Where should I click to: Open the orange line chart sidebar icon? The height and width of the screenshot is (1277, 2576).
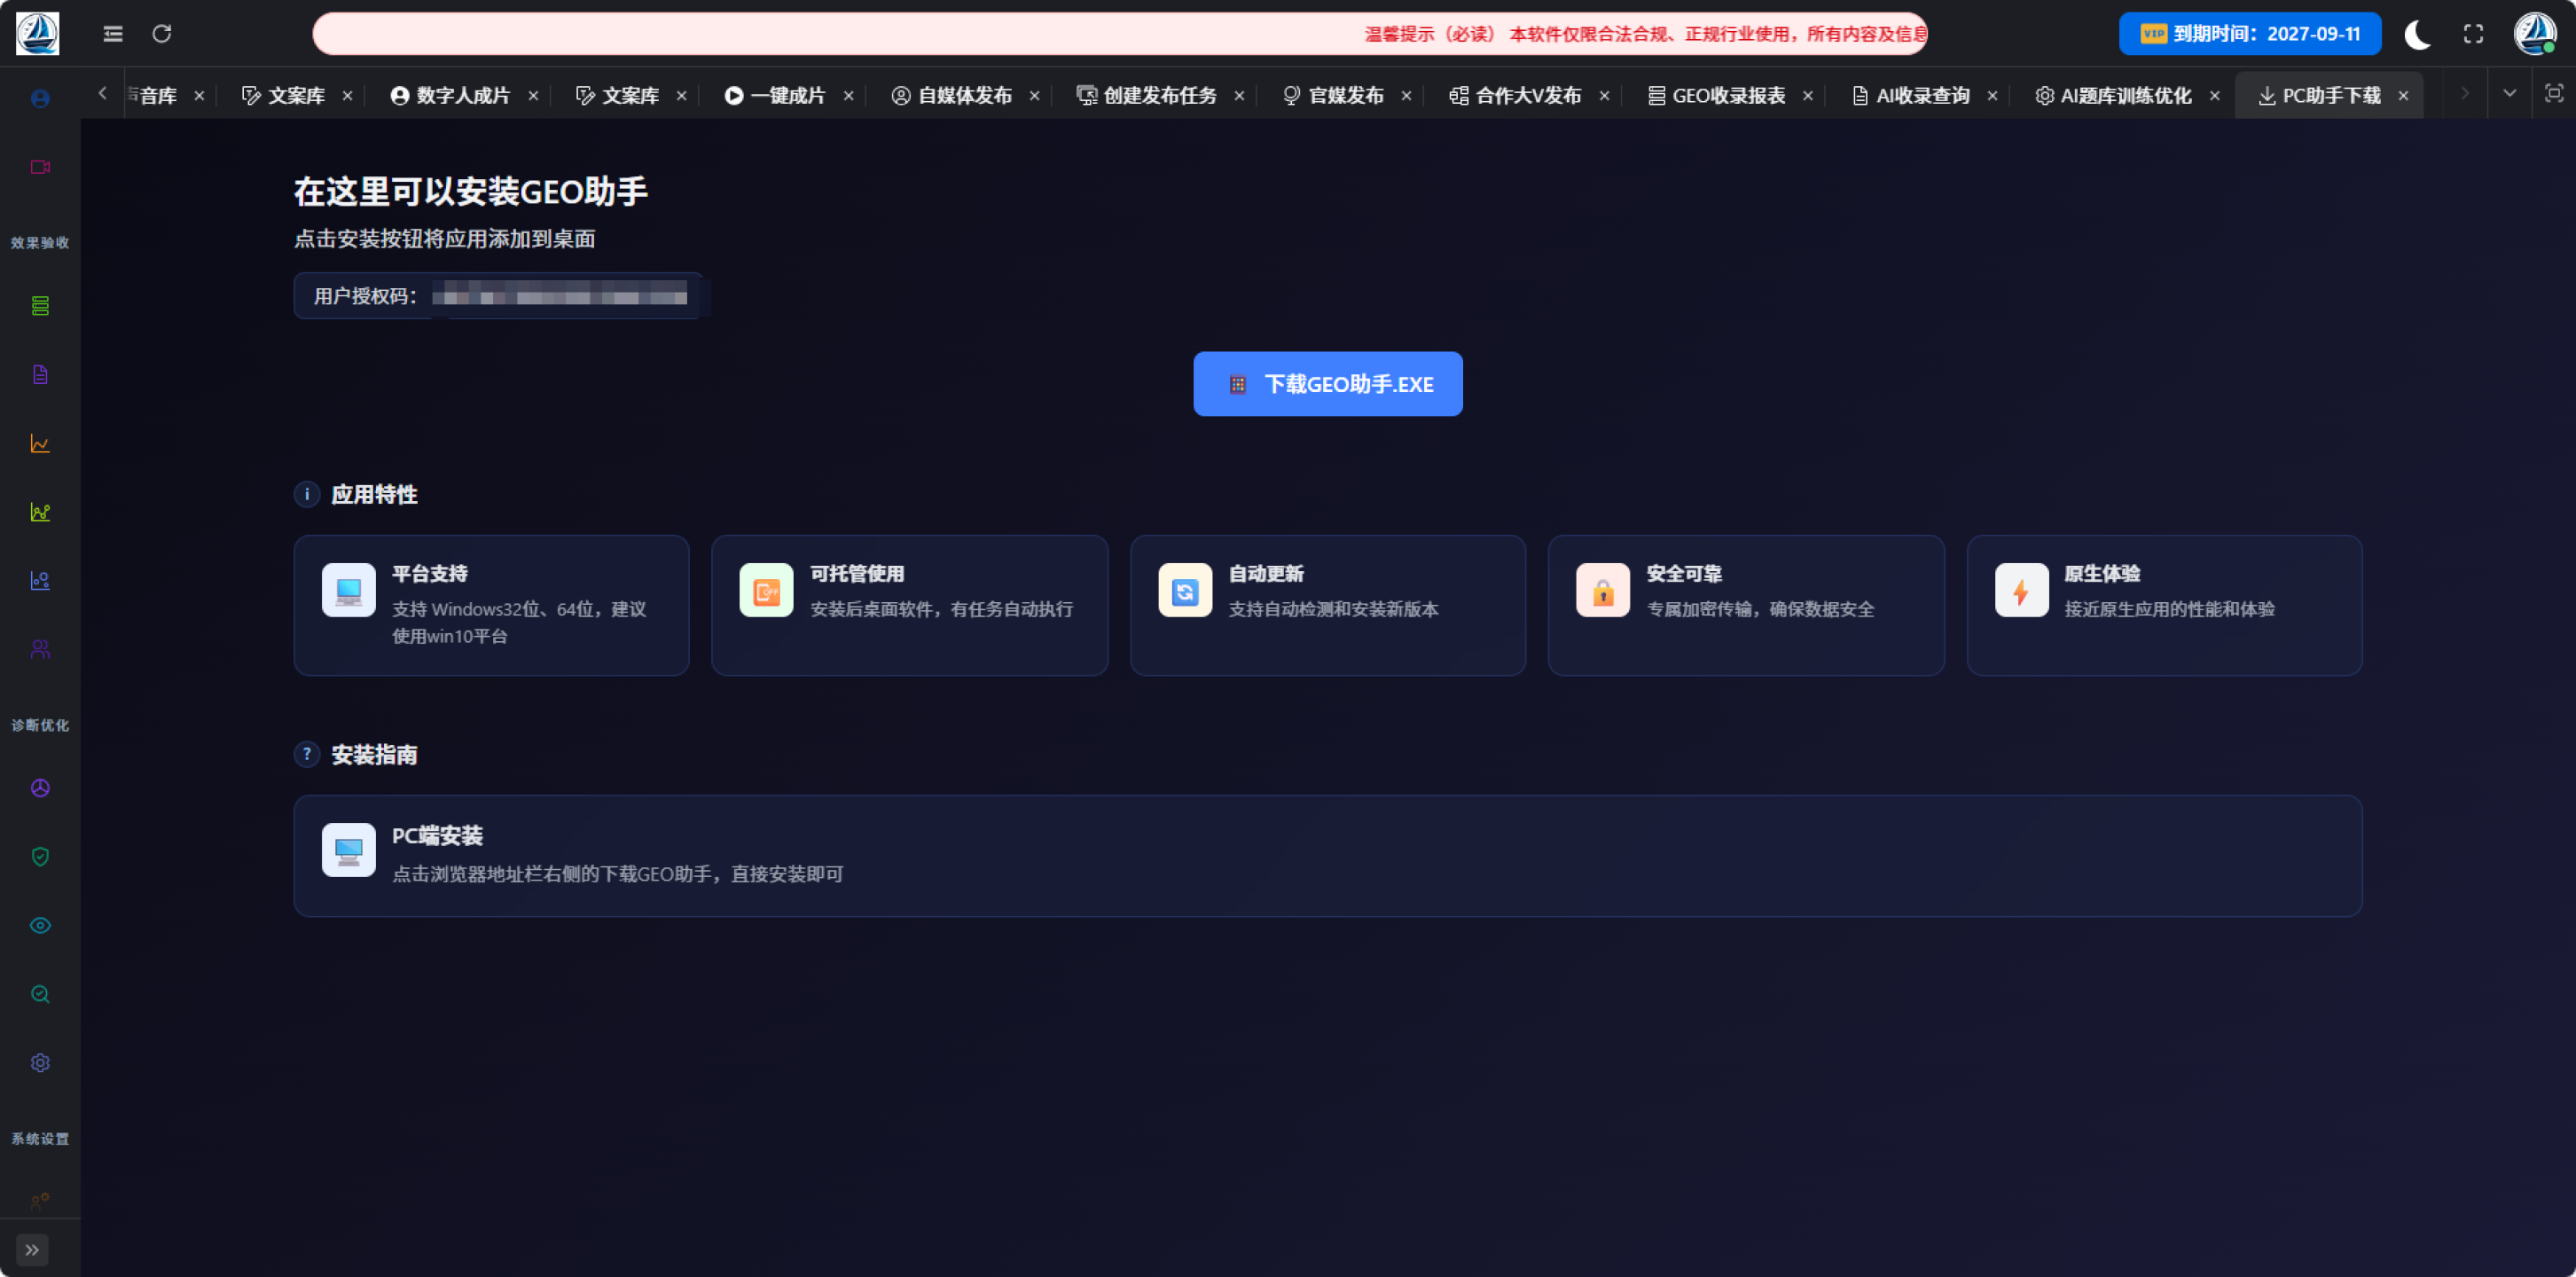40,443
